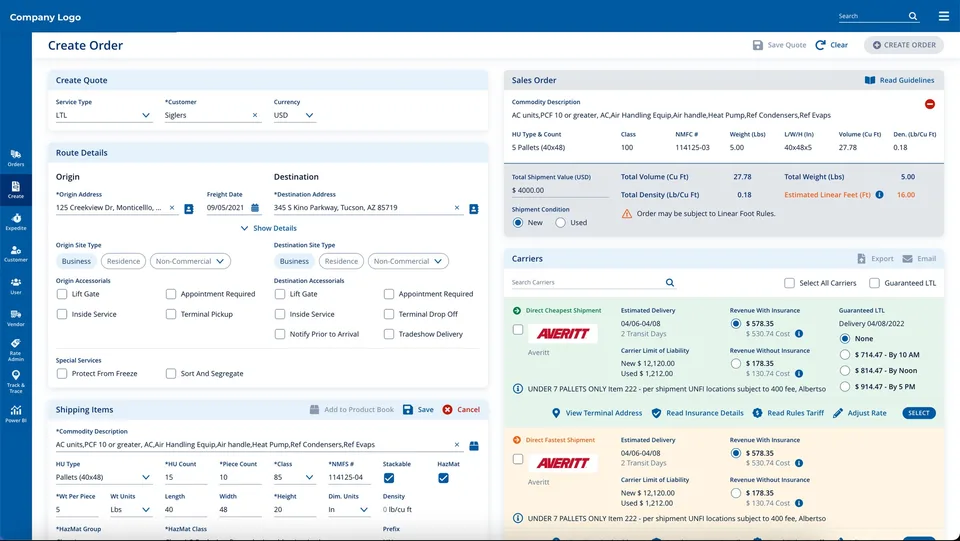
Task: Check Tradeshow Delivery checkbox
Action: (389, 334)
